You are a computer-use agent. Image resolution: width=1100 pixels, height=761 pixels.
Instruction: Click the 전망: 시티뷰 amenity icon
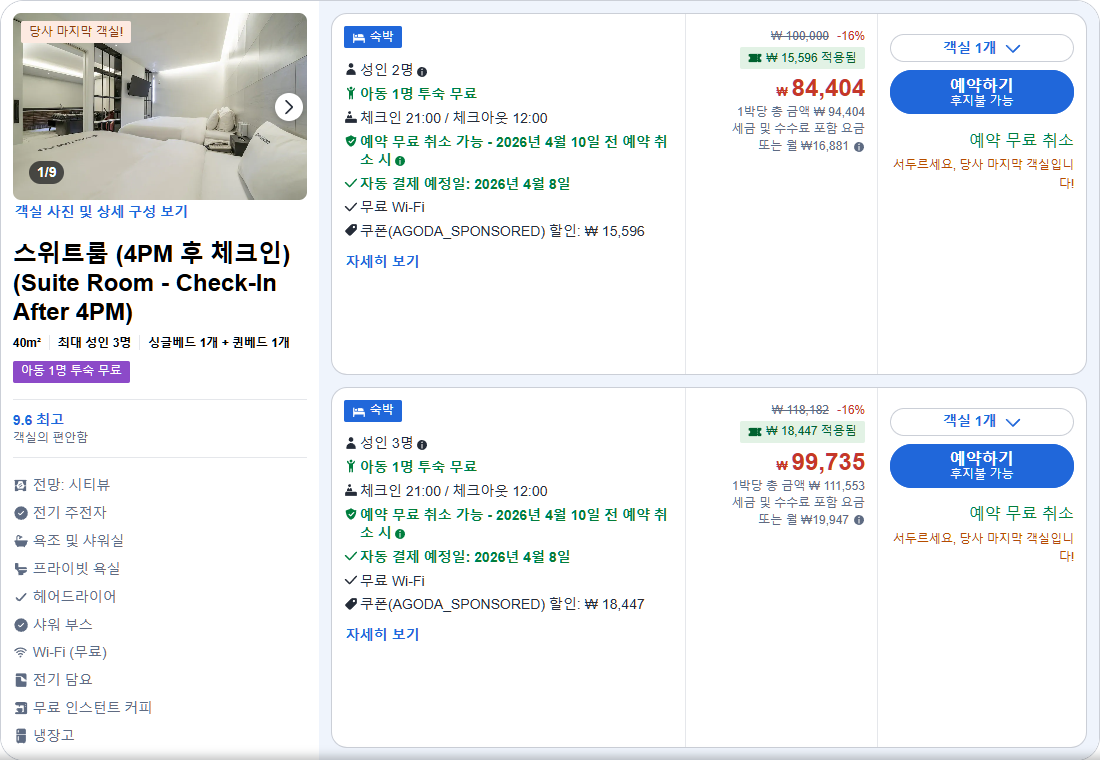(x=21, y=485)
